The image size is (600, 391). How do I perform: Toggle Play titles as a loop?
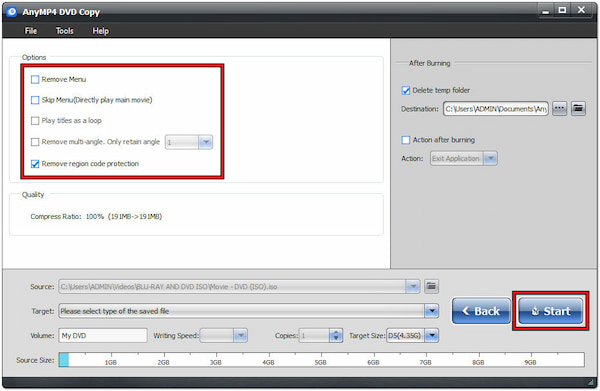tap(35, 121)
